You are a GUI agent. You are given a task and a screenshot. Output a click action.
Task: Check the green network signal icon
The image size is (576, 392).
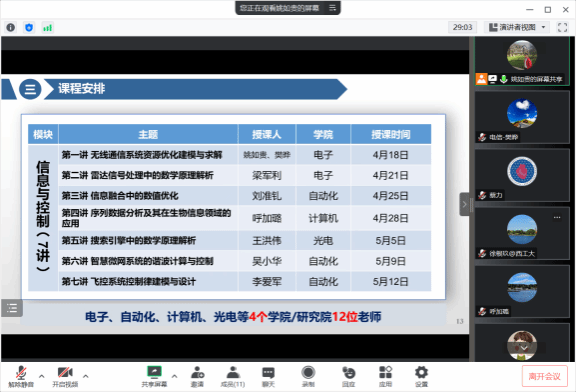pos(47,28)
